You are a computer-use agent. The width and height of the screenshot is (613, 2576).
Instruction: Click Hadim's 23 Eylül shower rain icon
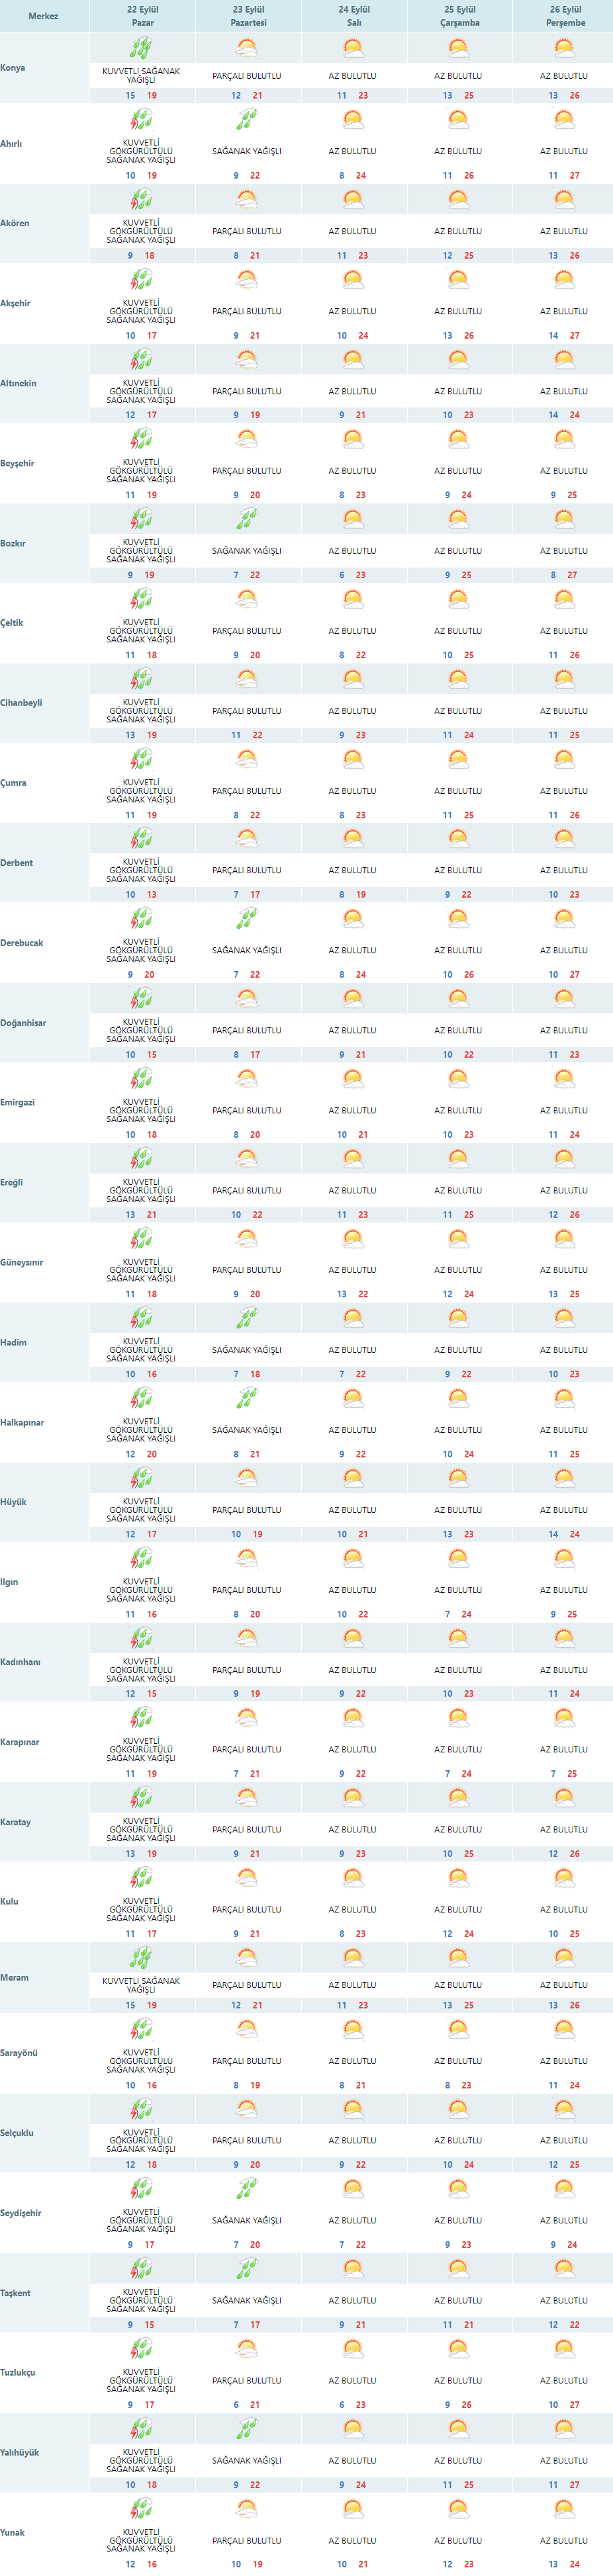(247, 1318)
